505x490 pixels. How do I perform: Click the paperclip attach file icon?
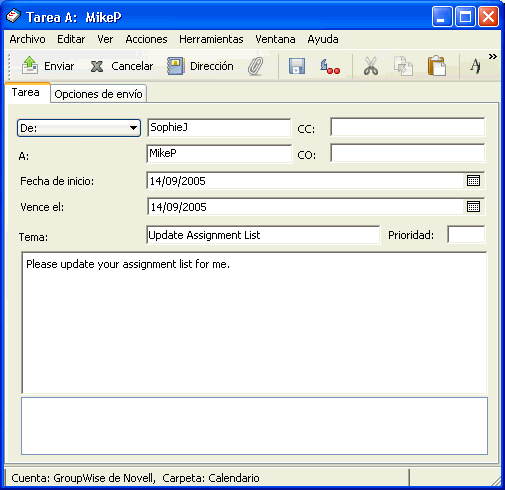(x=256, y=66)
